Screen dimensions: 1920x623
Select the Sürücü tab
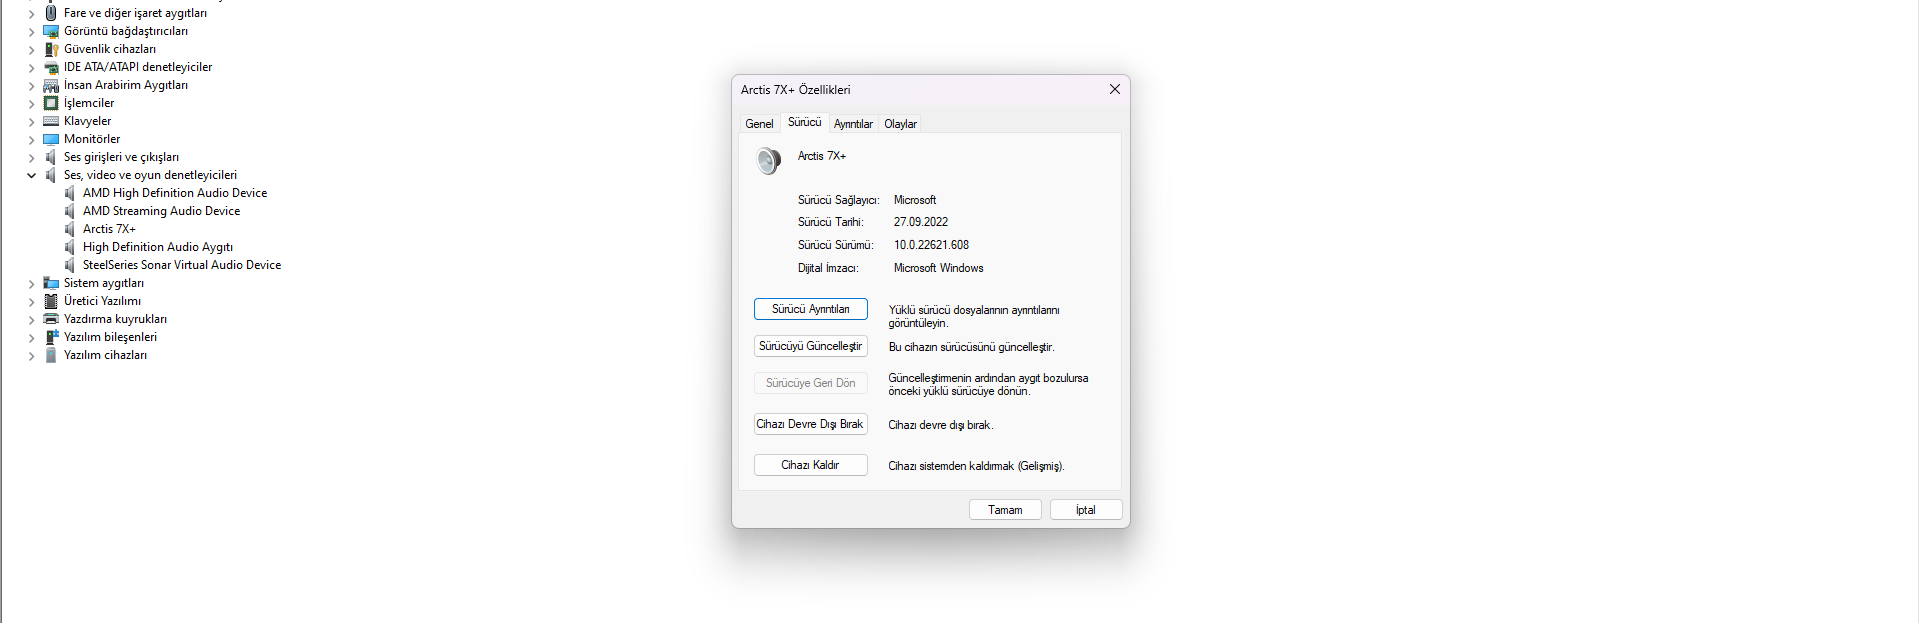click(x=804, y=122)
